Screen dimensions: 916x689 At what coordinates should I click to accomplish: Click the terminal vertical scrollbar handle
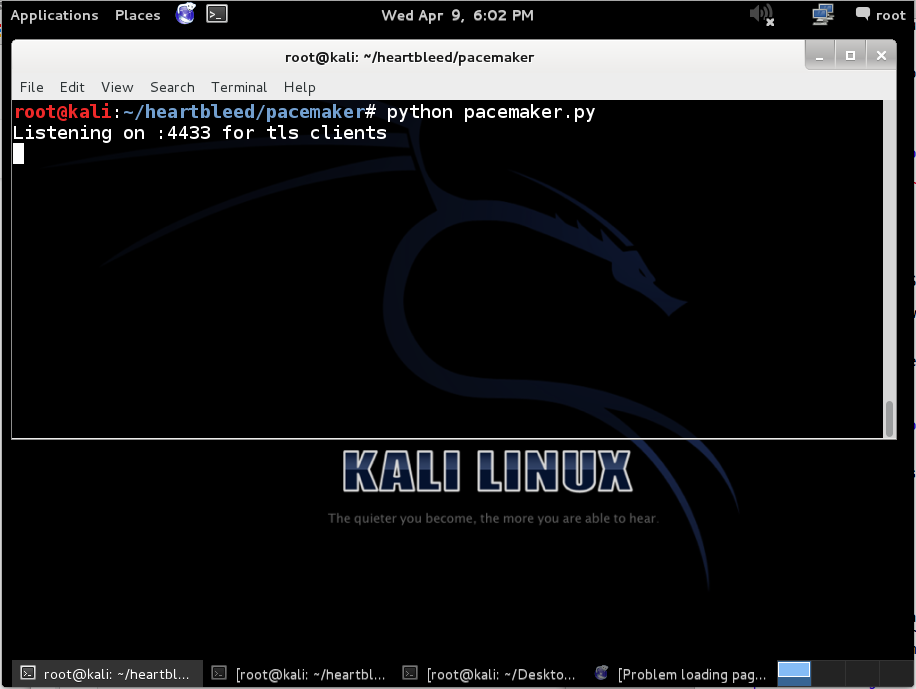[889, 418]
